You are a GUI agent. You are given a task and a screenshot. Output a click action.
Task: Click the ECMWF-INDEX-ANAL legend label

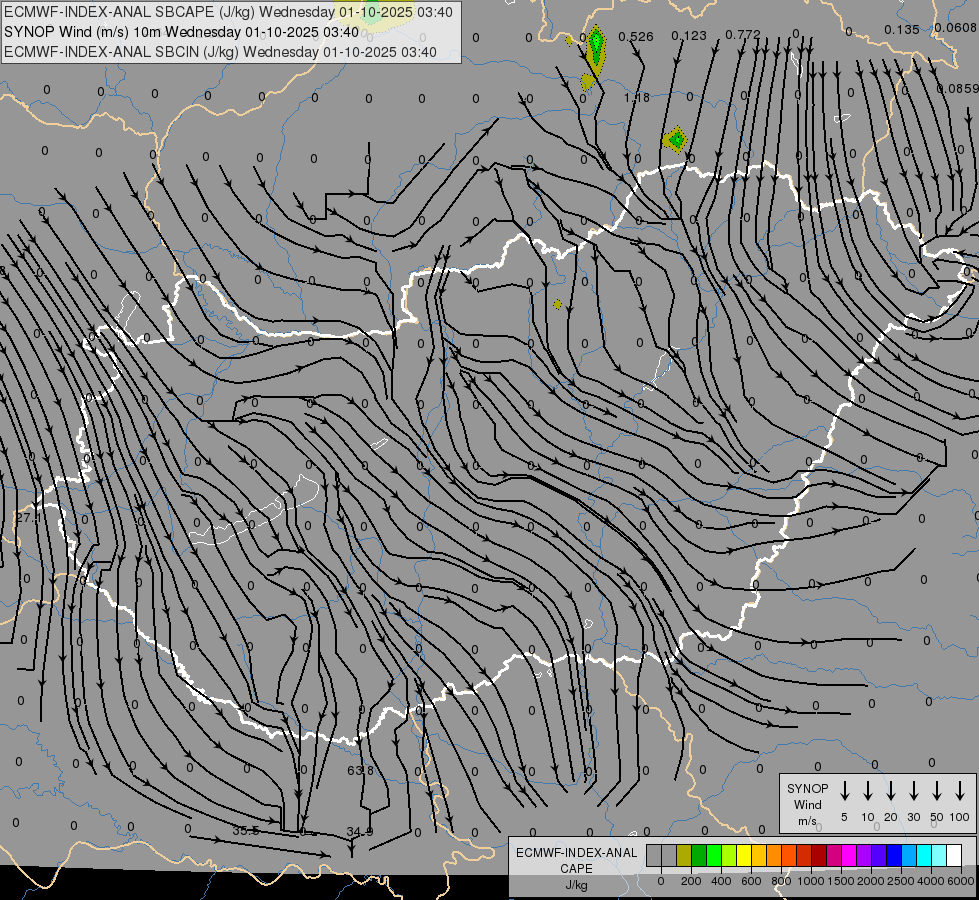coord(576,853)
